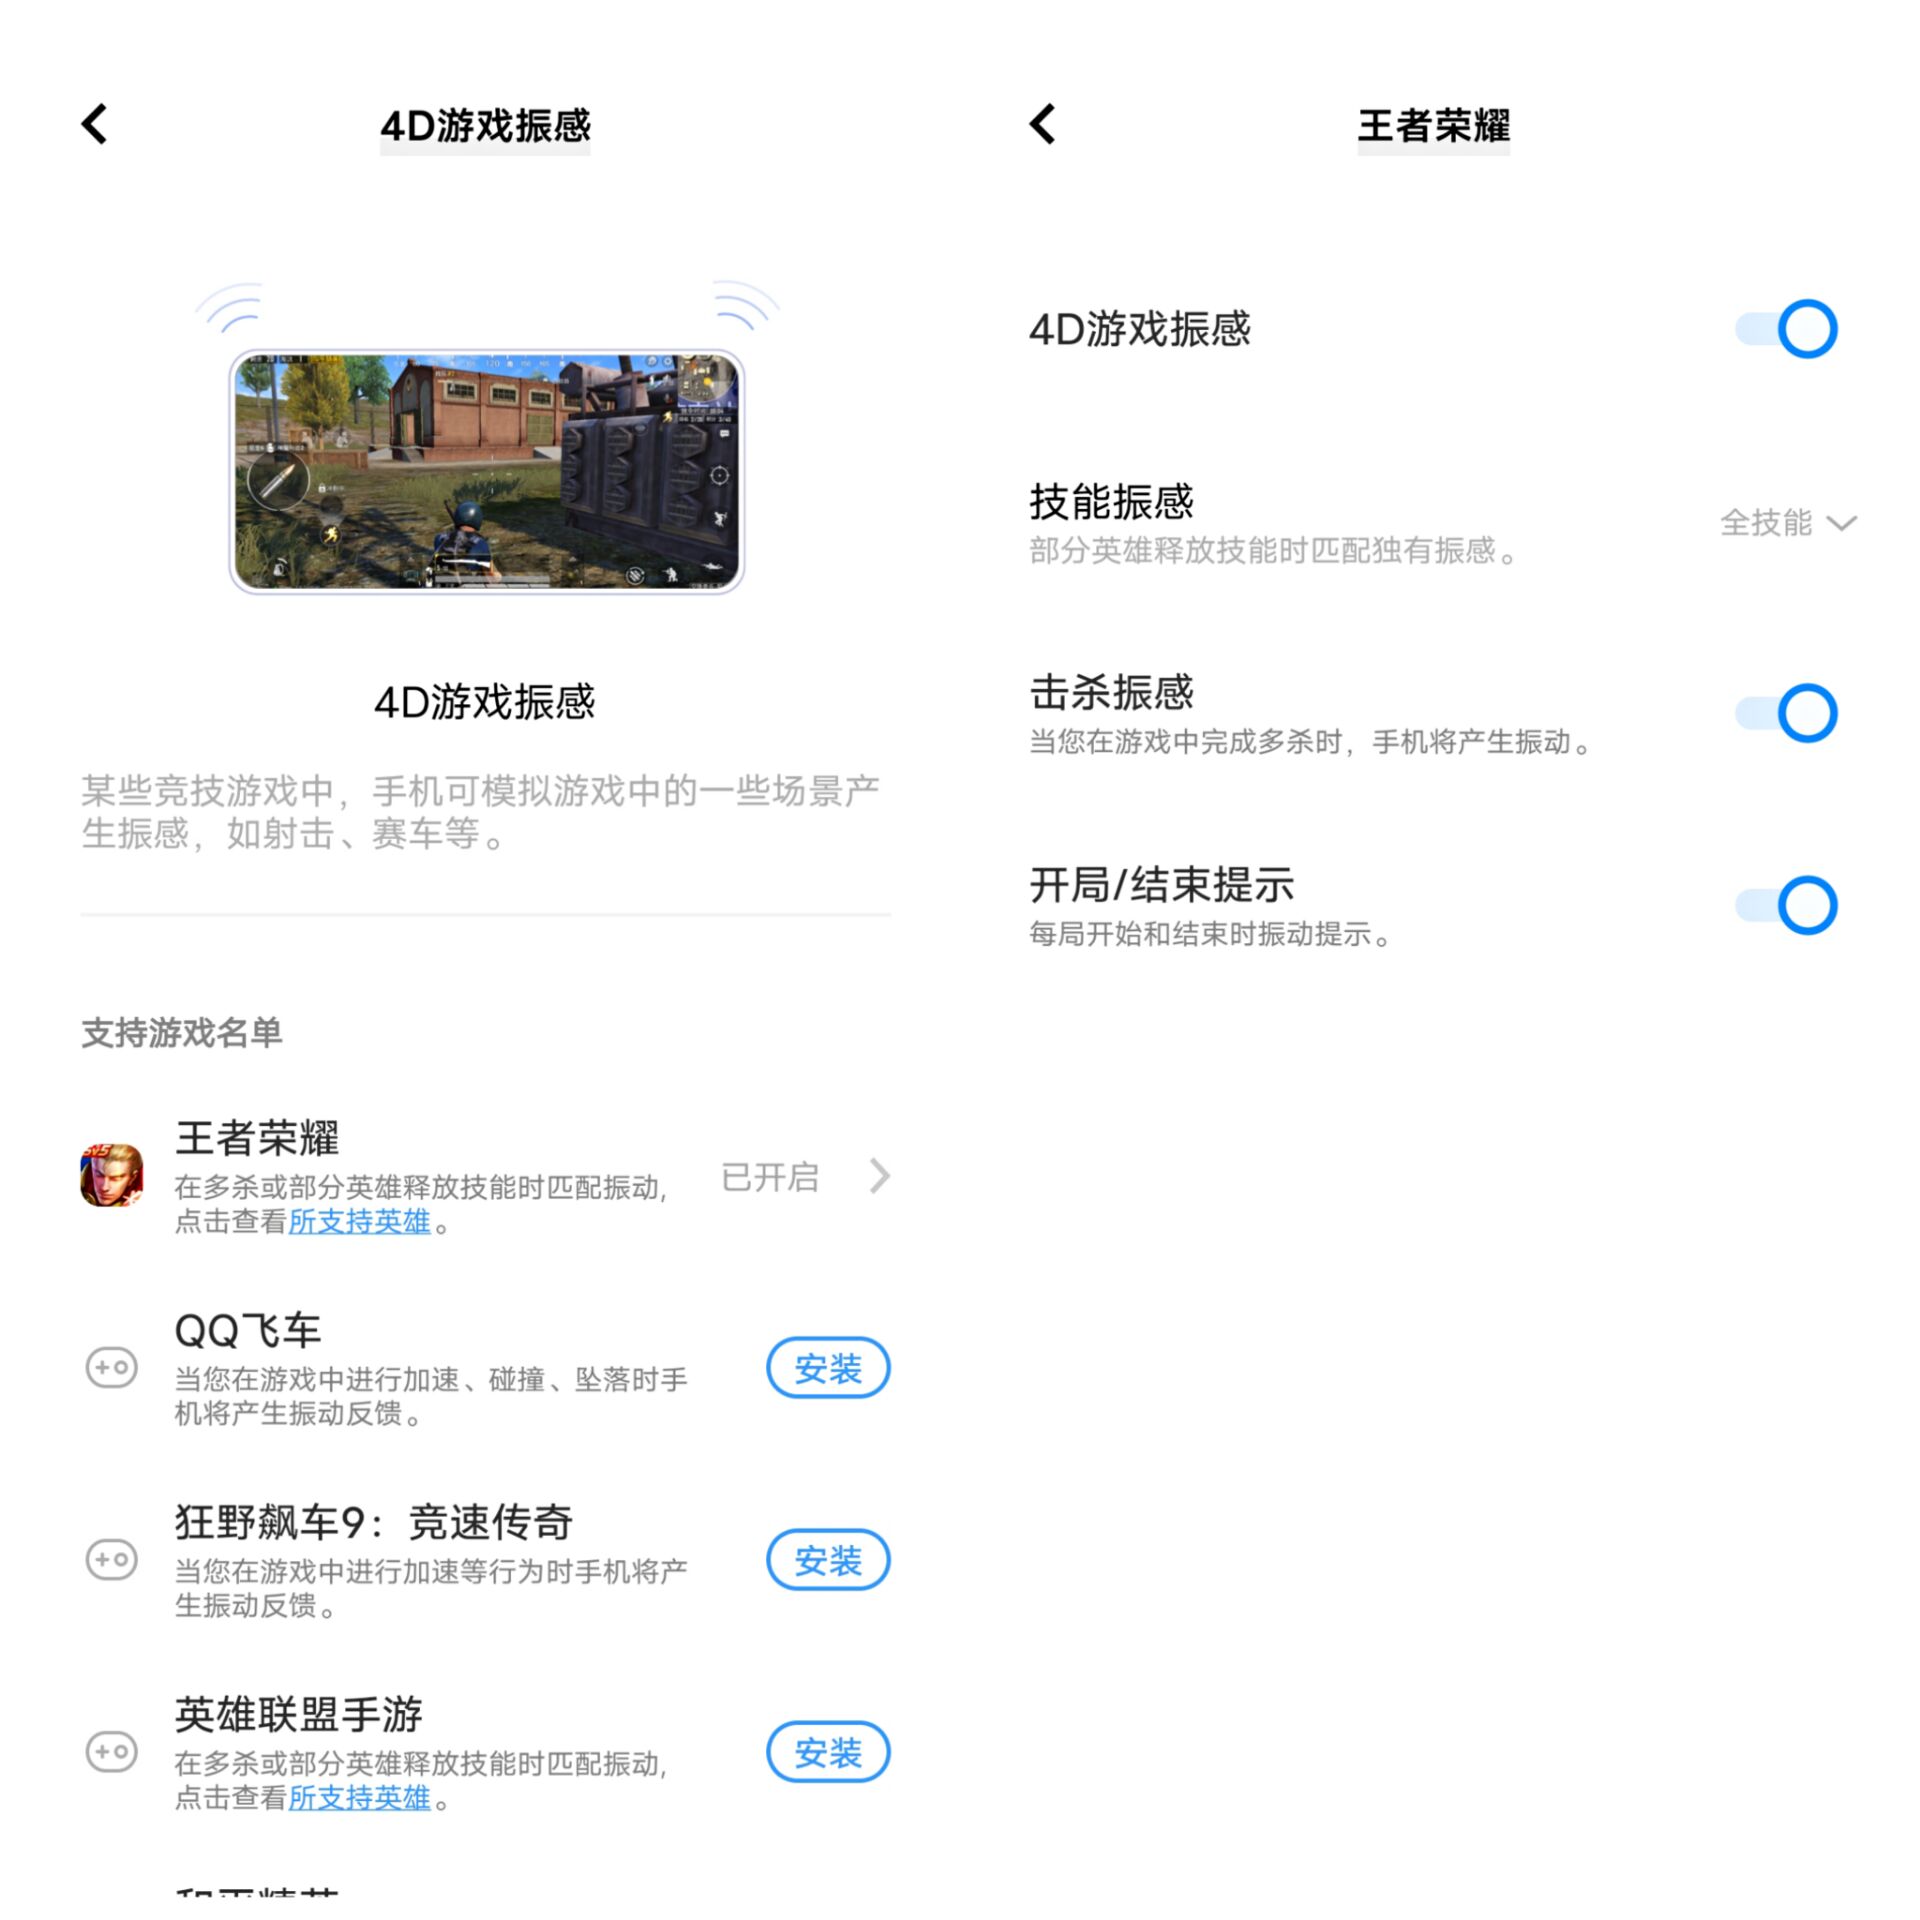Select the QQ飞车 game title

[x=248, y=1330]
